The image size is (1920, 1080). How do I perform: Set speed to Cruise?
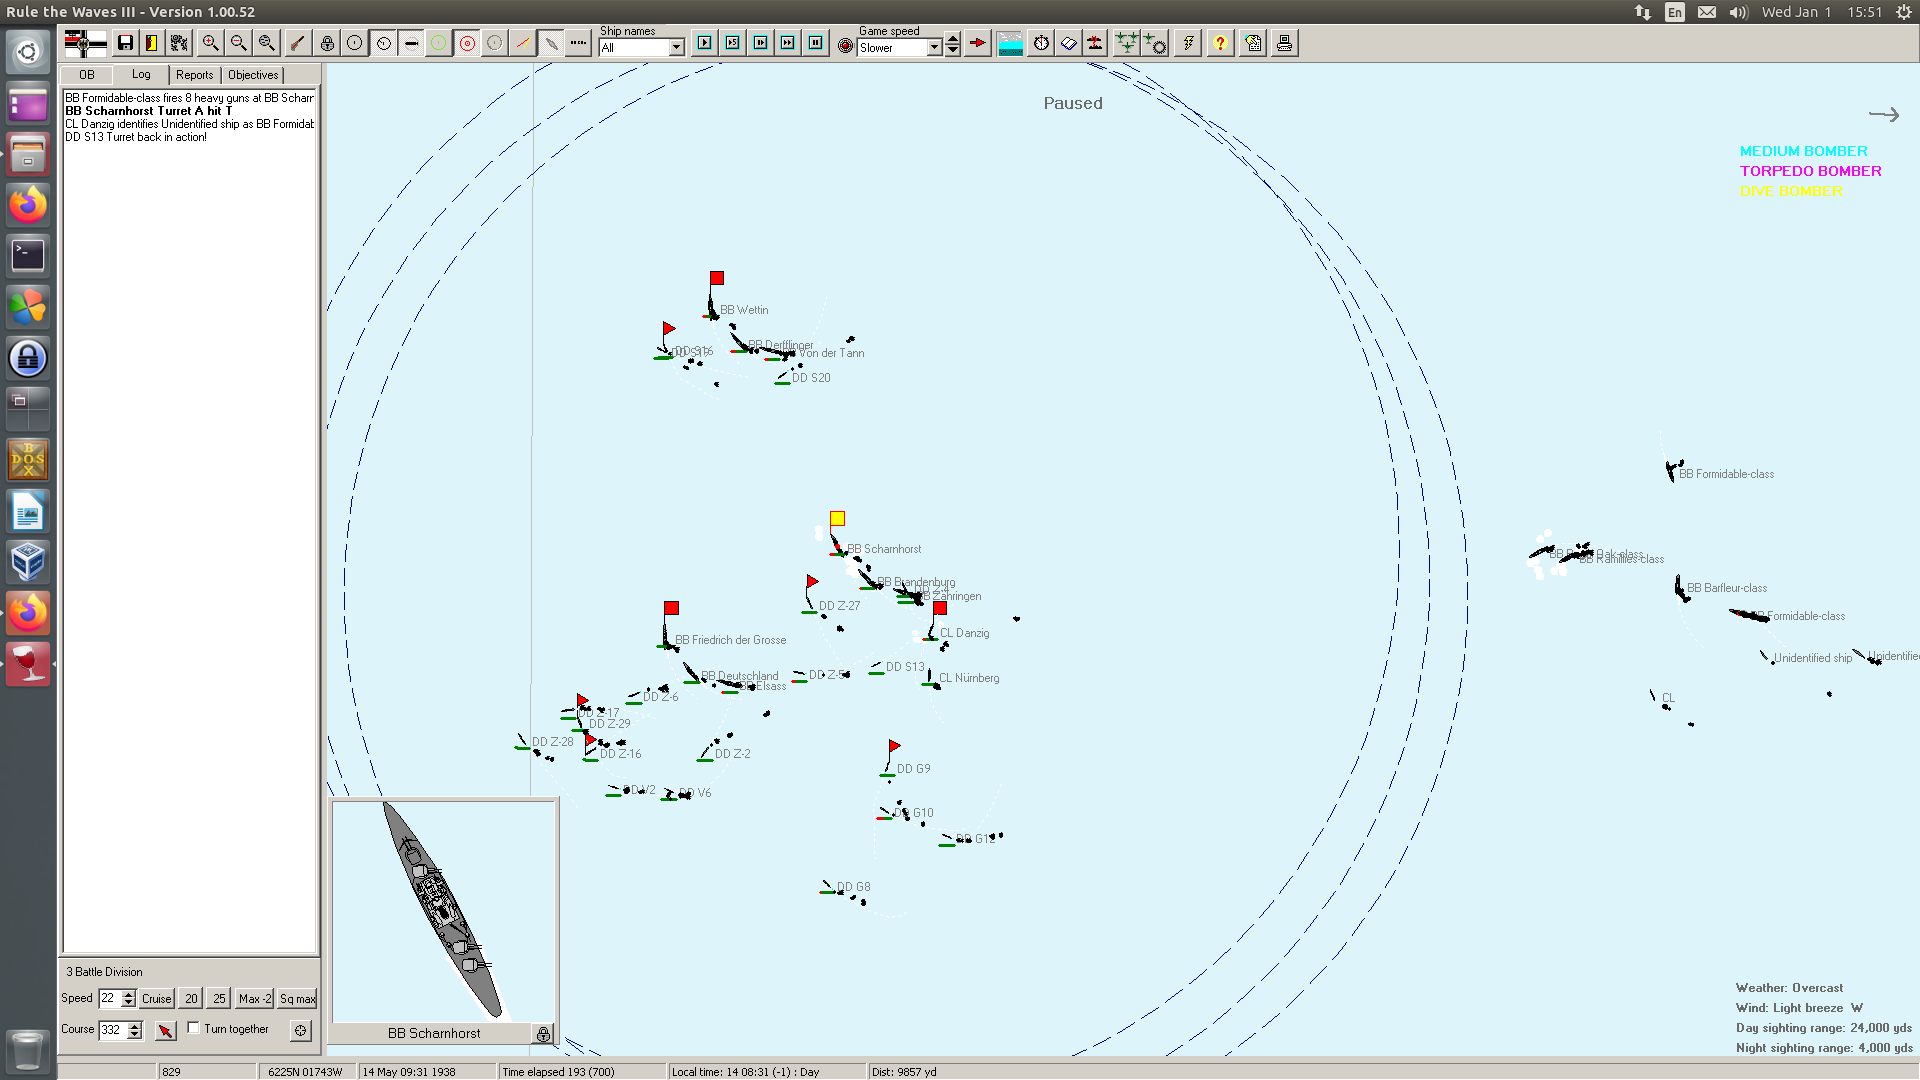(157, 998)
